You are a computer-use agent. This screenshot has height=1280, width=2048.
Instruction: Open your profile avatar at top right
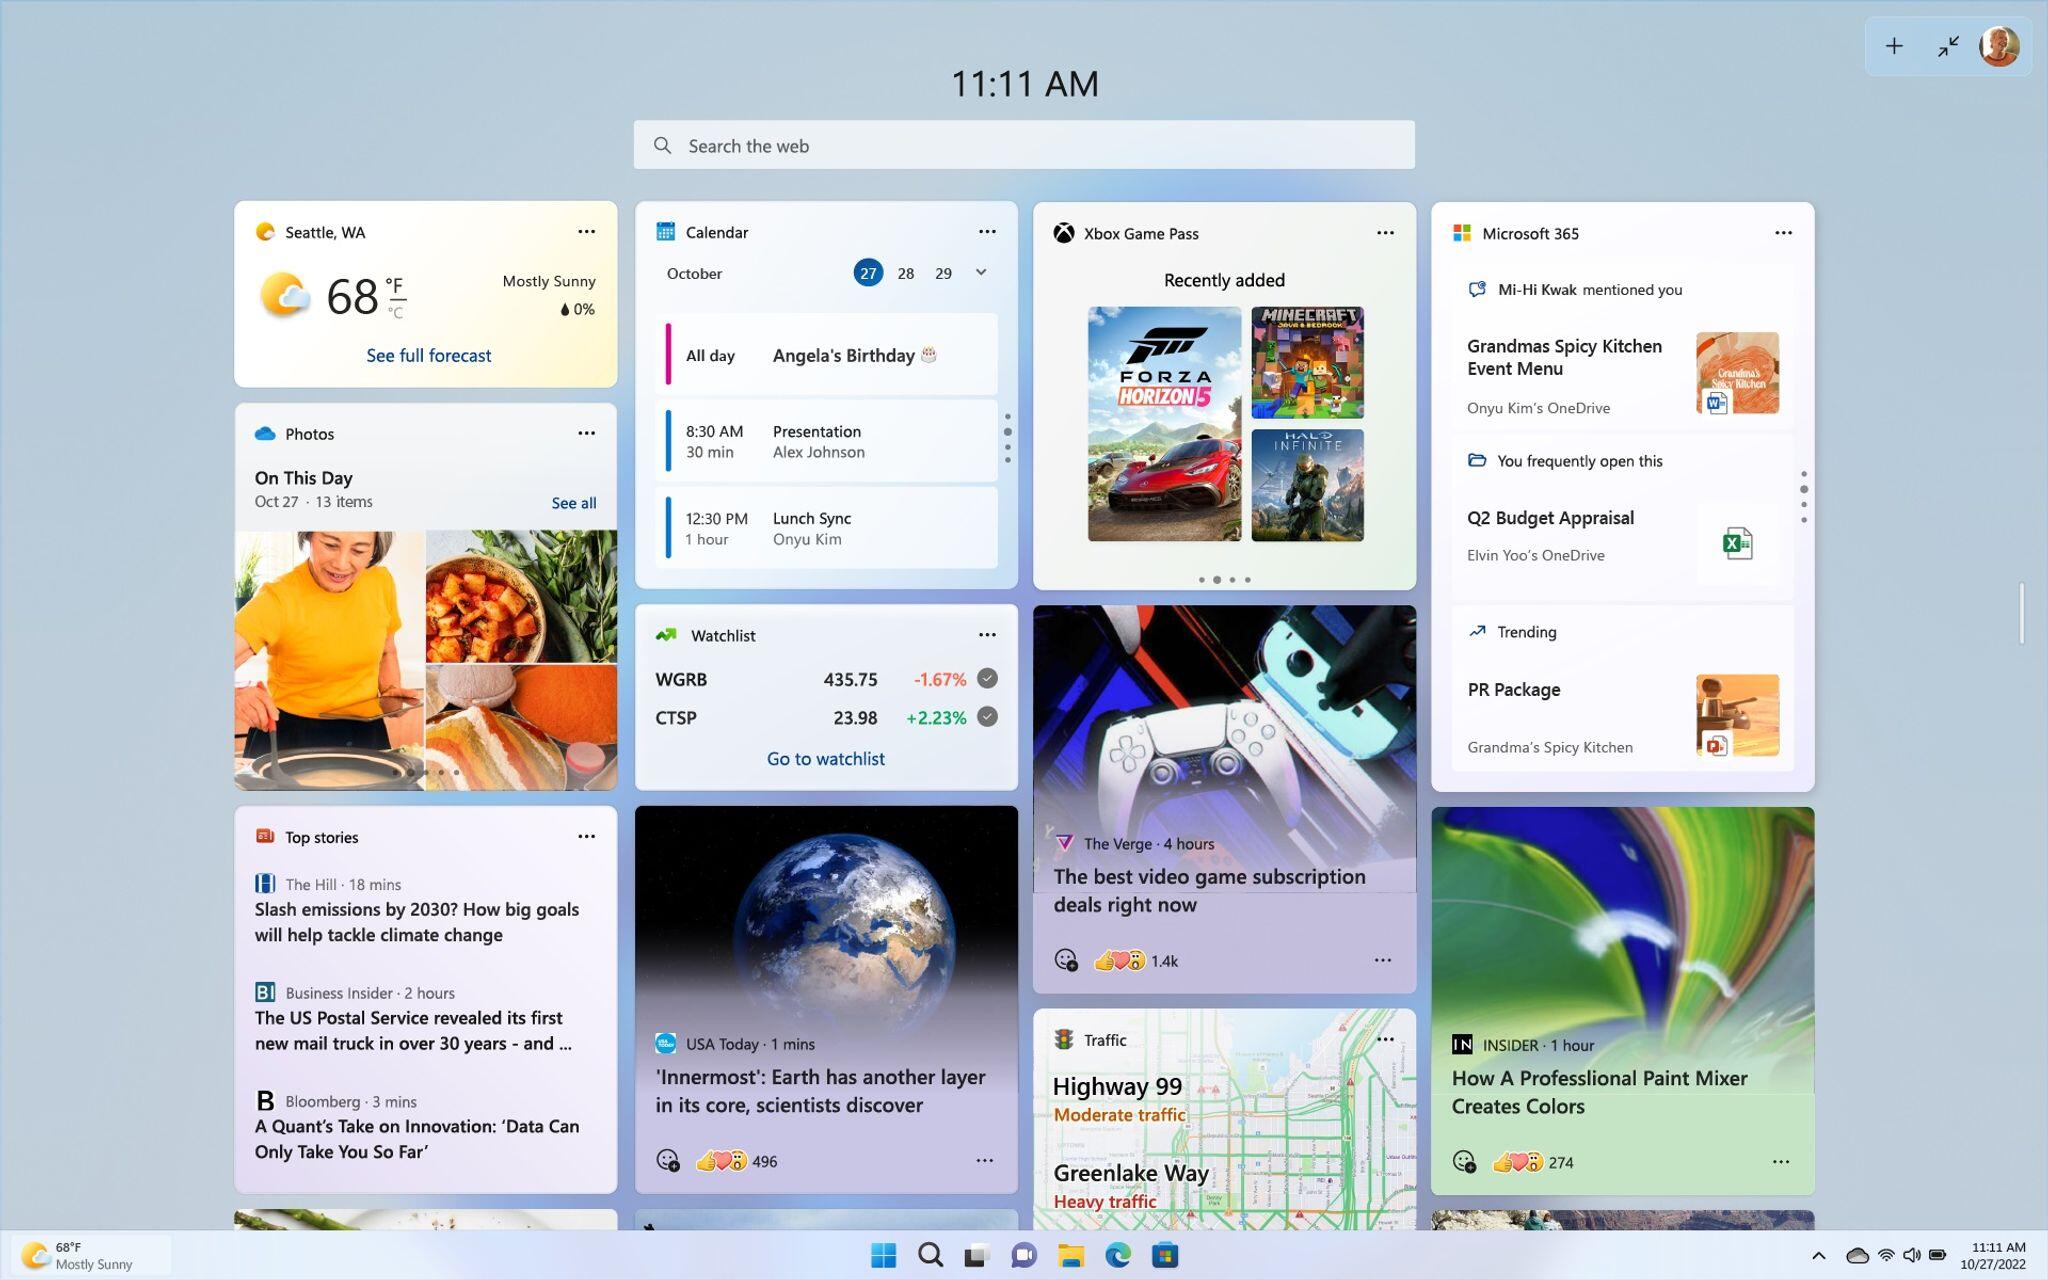pyautogui.click(x=1996, y=45)
